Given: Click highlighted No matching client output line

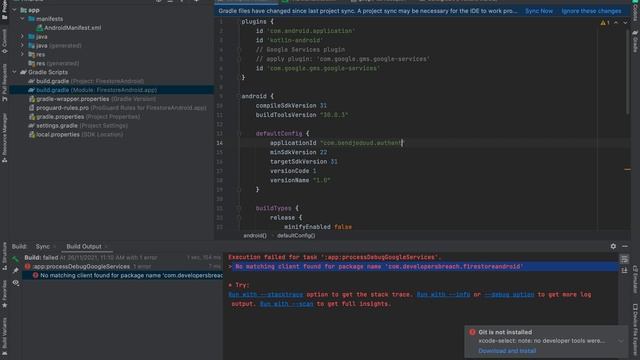Looking at the screenshot, I should pos(422,267).
